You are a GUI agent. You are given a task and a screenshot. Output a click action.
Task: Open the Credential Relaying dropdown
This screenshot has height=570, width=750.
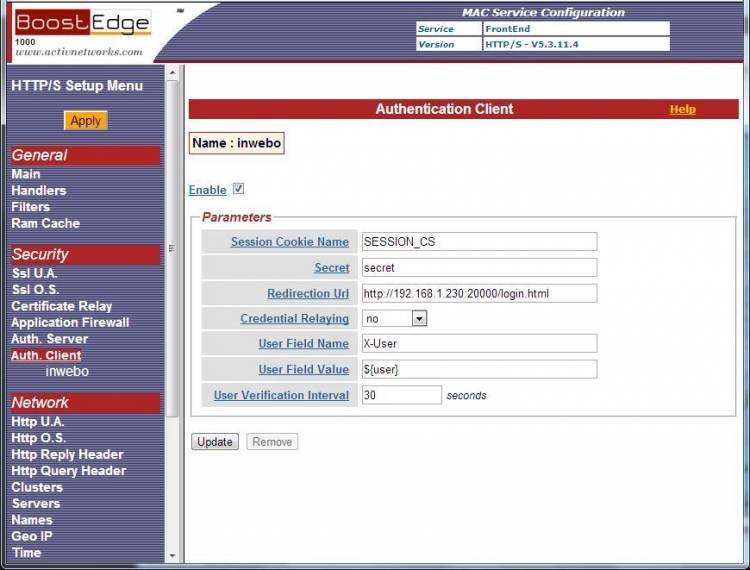pyautogui.click(x=395, y=318)
